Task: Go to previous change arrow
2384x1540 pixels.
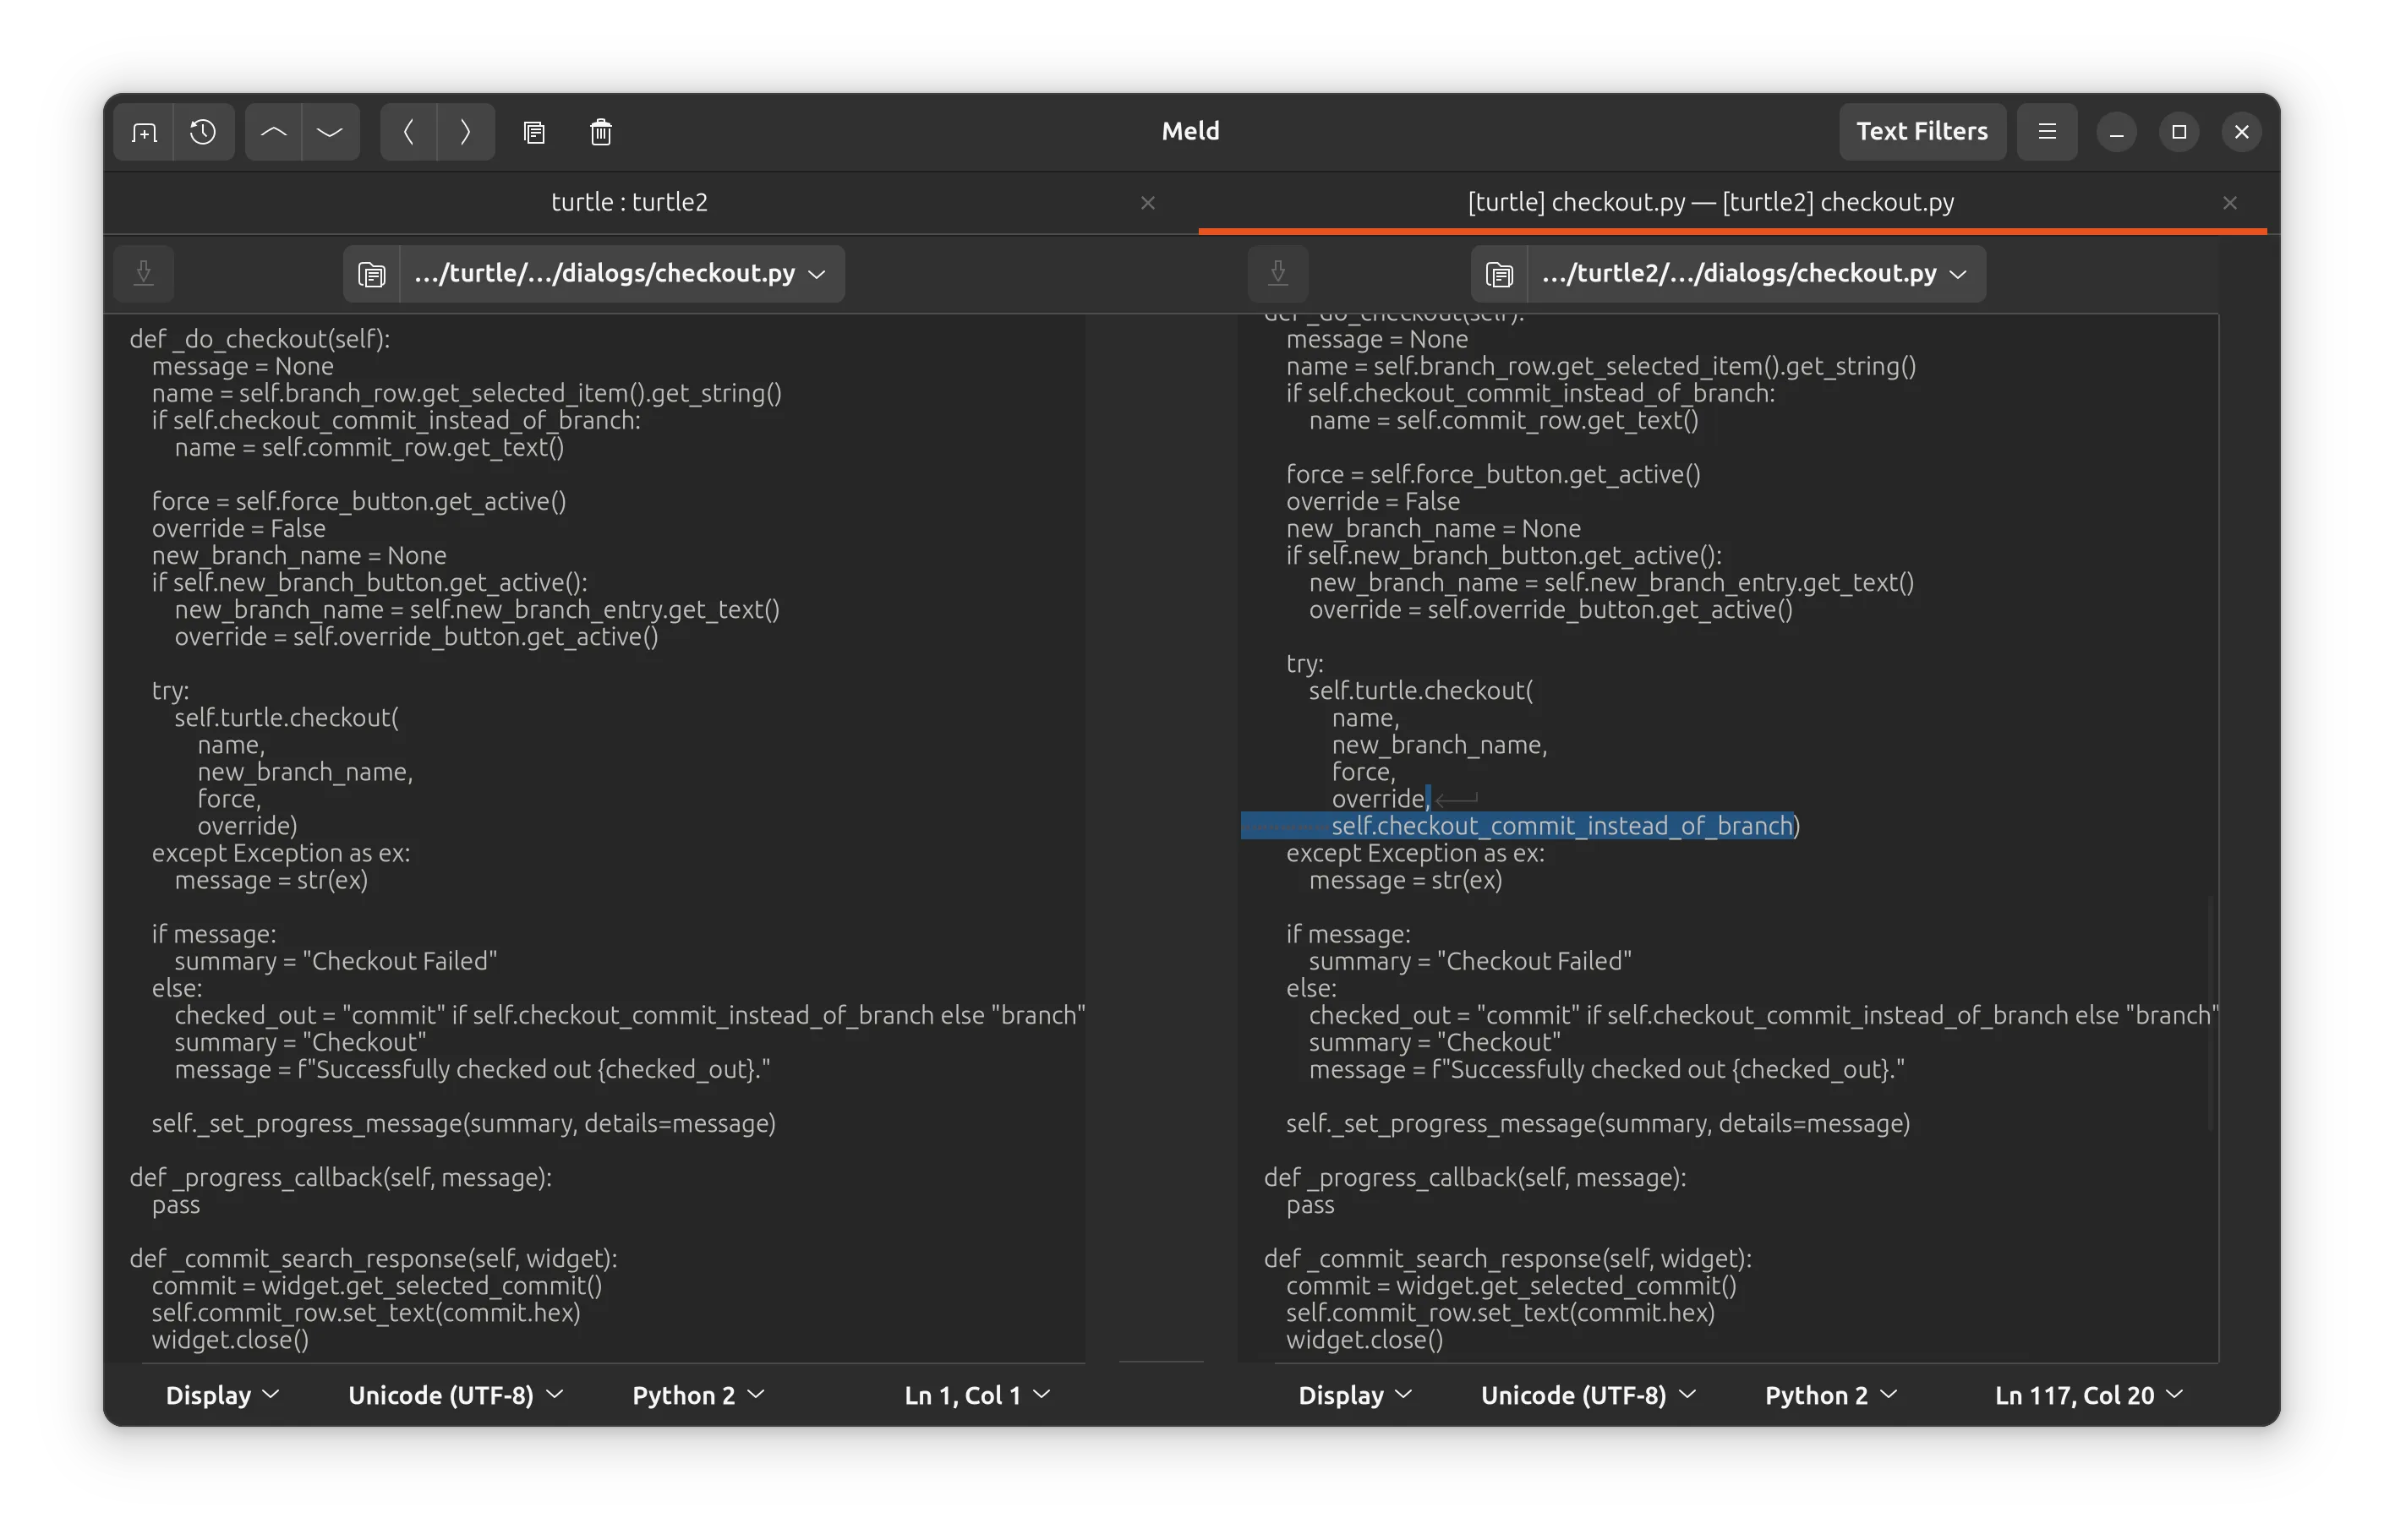Action: pyautogui.click(x=273, y=132)
